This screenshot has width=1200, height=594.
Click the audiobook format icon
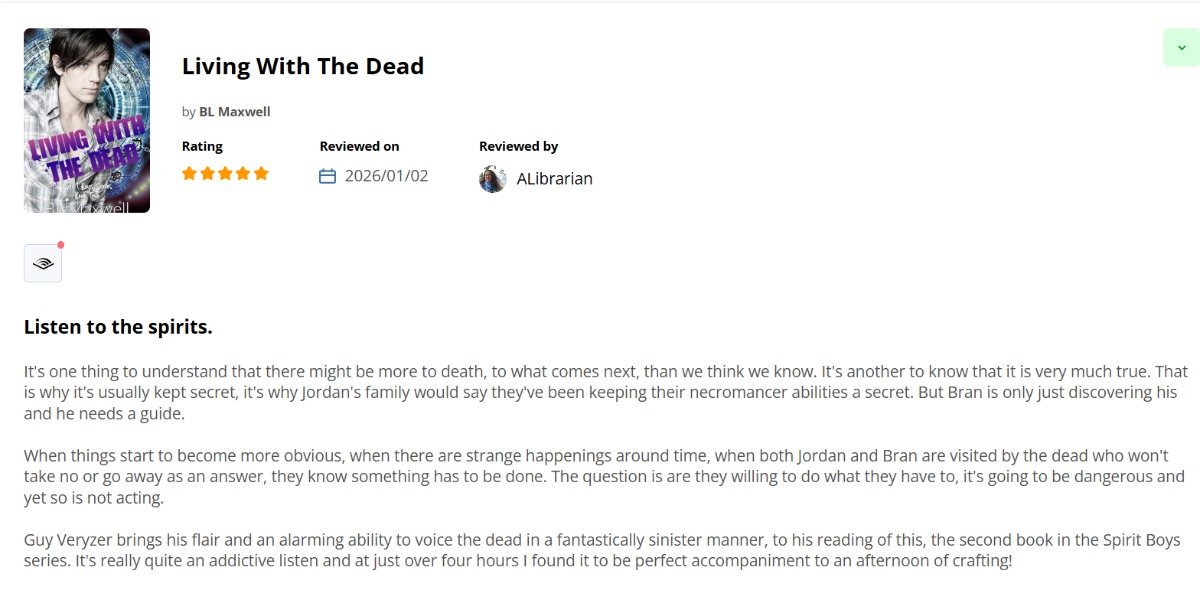[43, 264]
